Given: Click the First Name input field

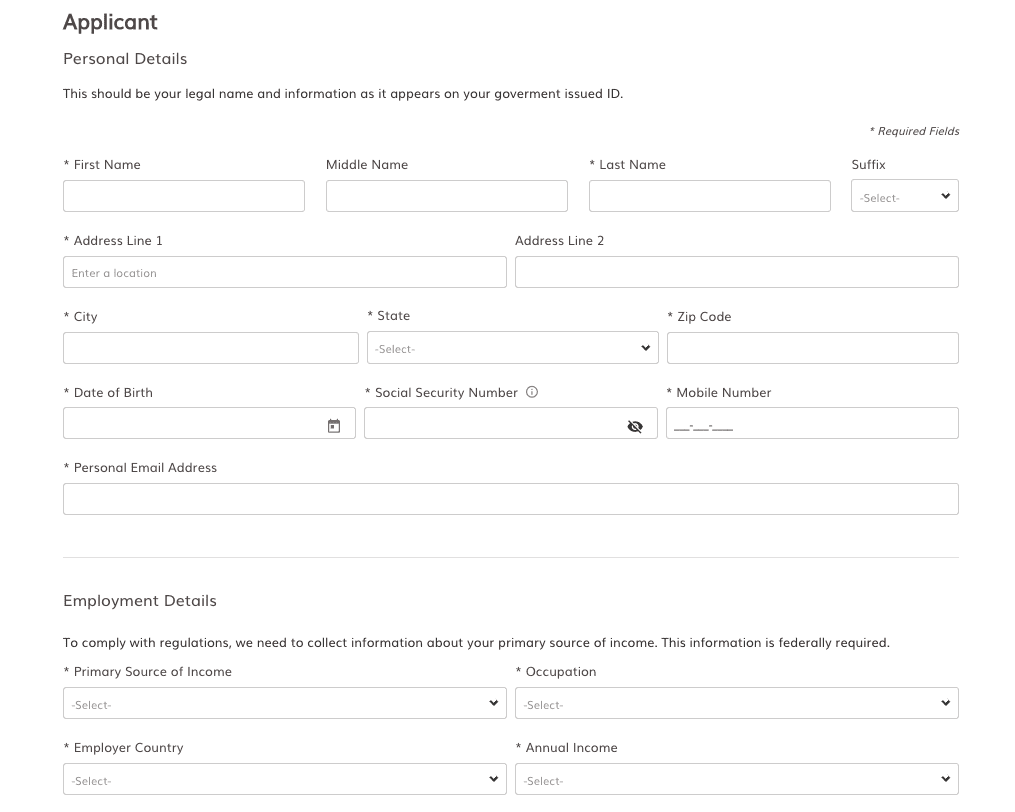Looking at the screenshot, I should point(183,196).
